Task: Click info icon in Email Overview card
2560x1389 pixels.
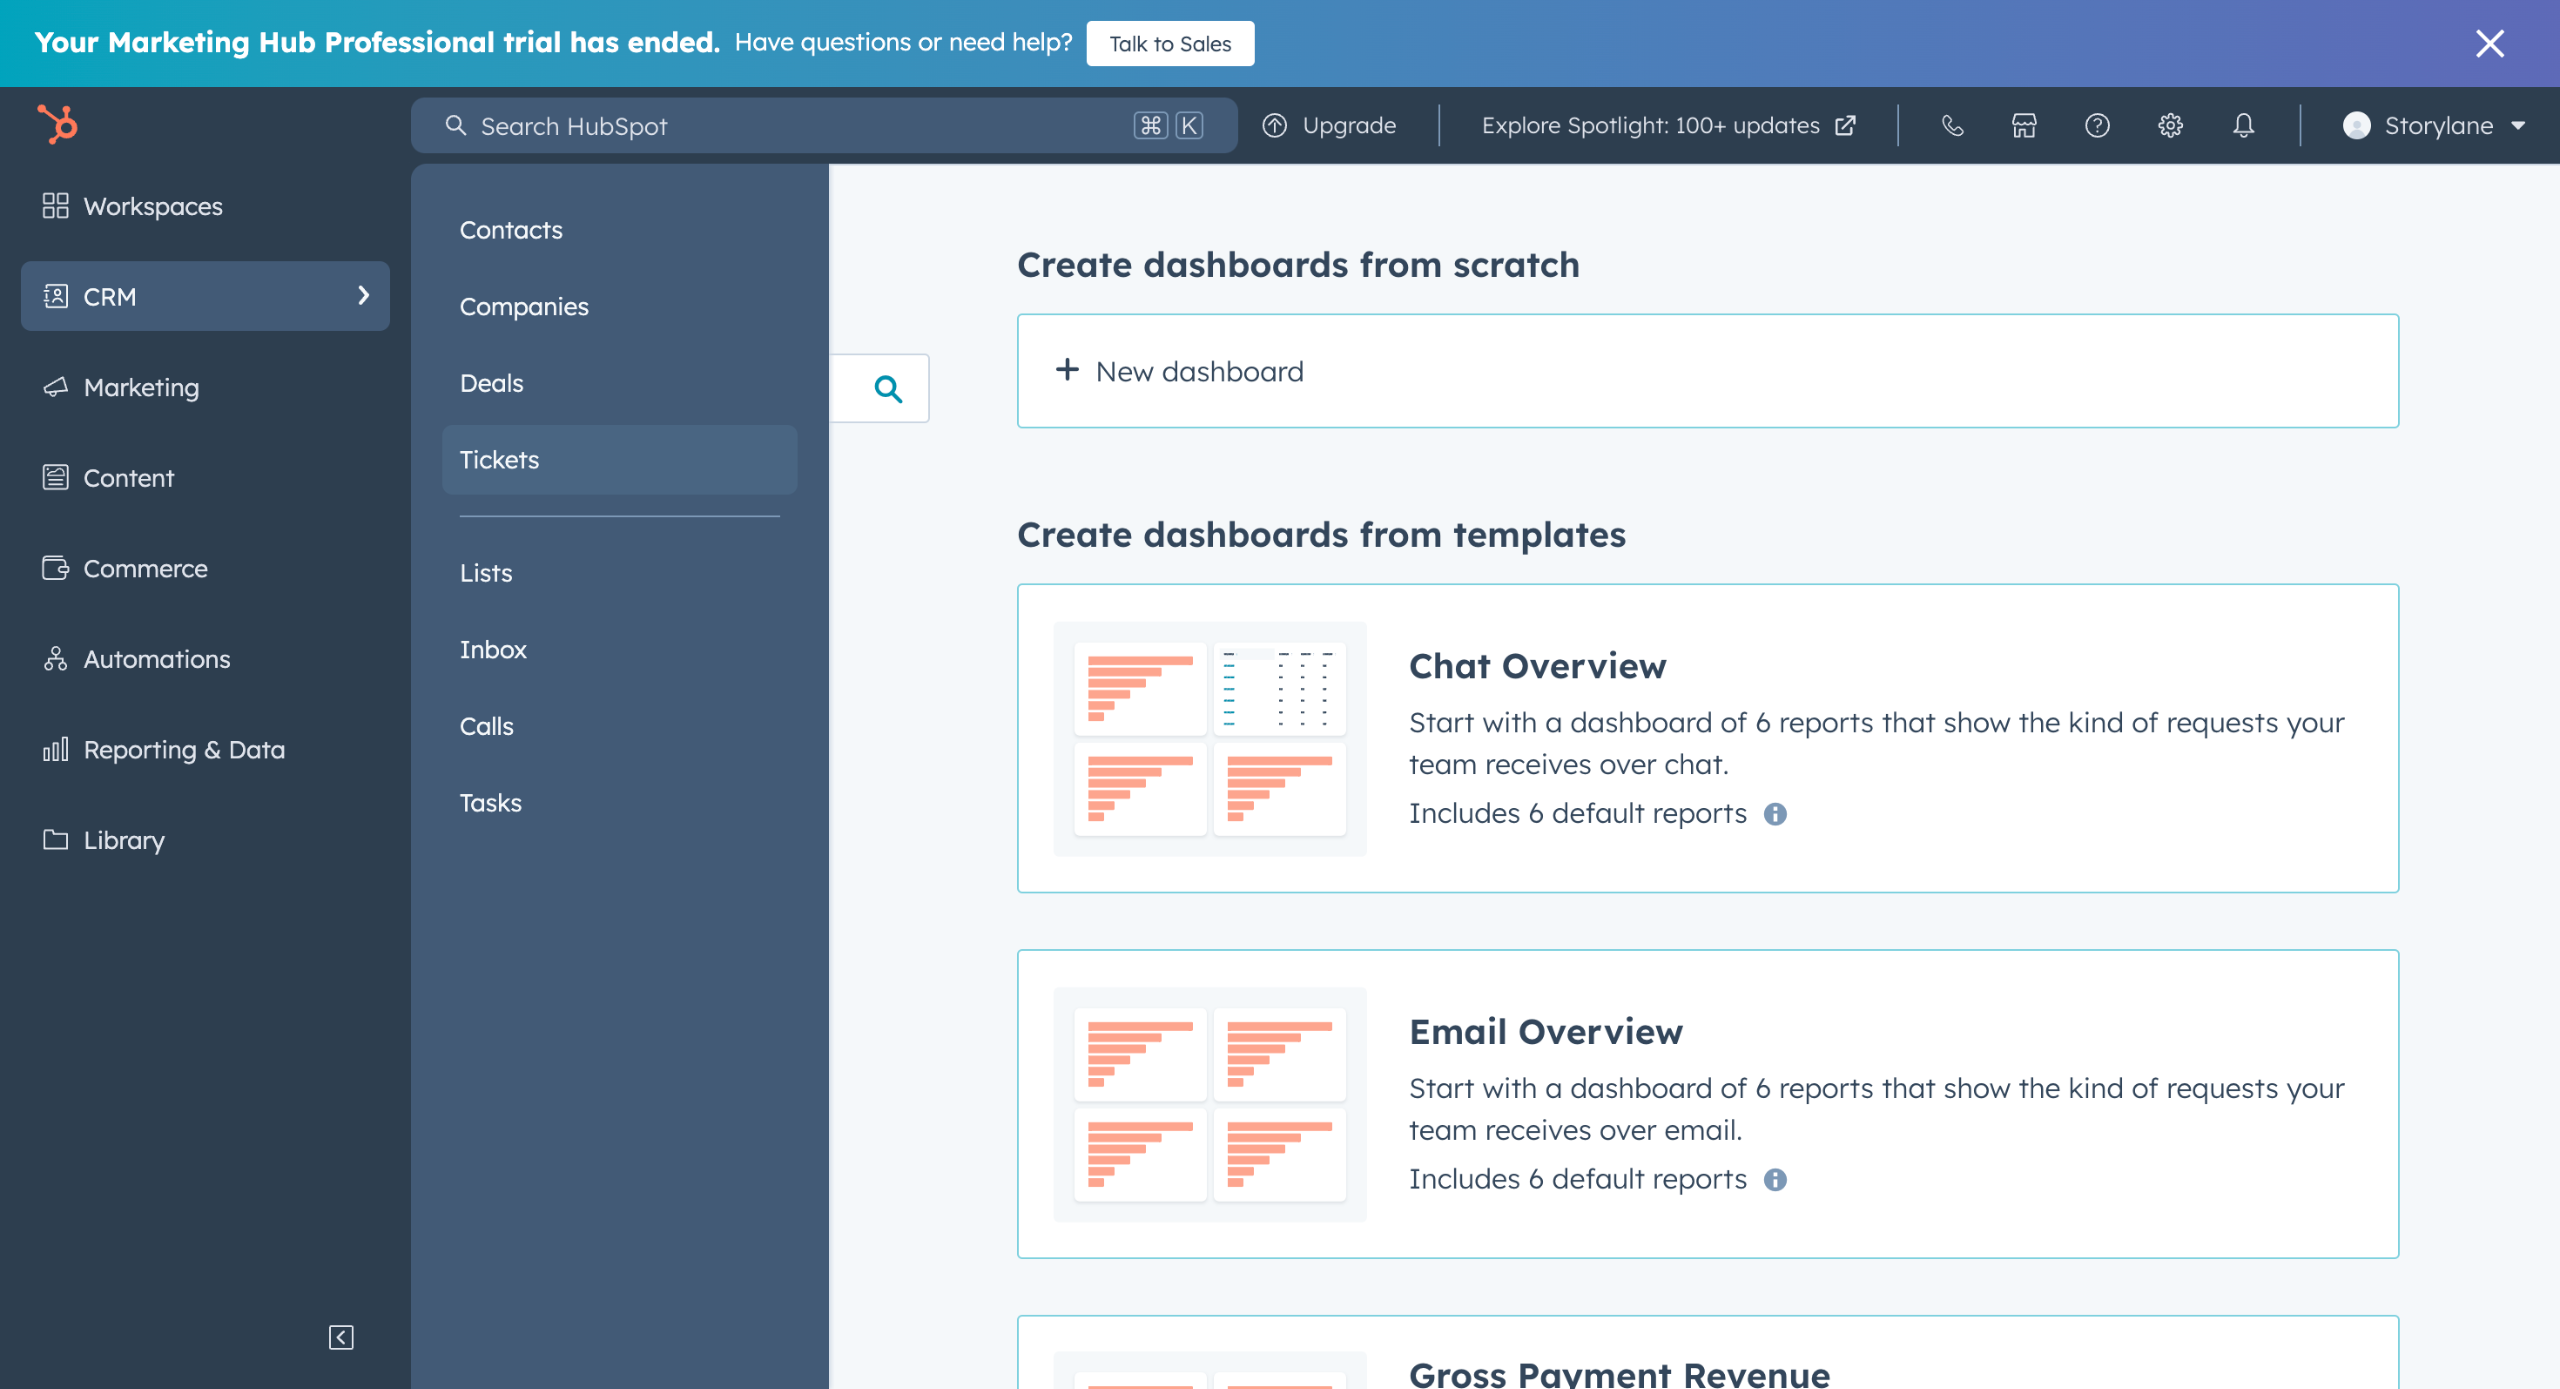Action: [x=1775, y=1180]
